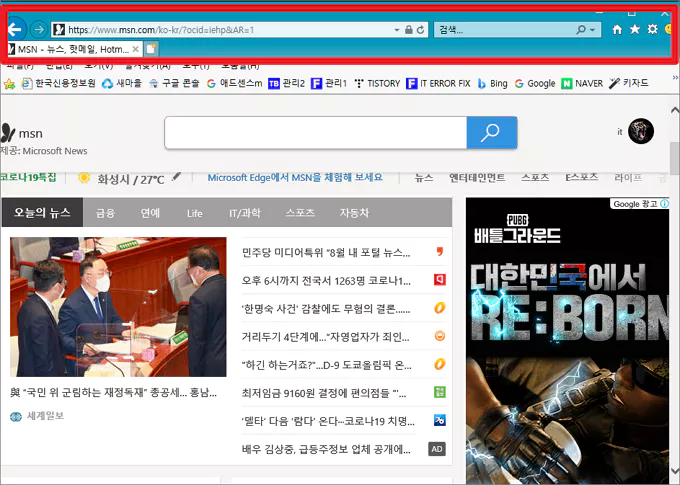Open Google bookmark in favorites bar
Image resolution: width=680 pixels, height=485 pixels.
(535, 83)
